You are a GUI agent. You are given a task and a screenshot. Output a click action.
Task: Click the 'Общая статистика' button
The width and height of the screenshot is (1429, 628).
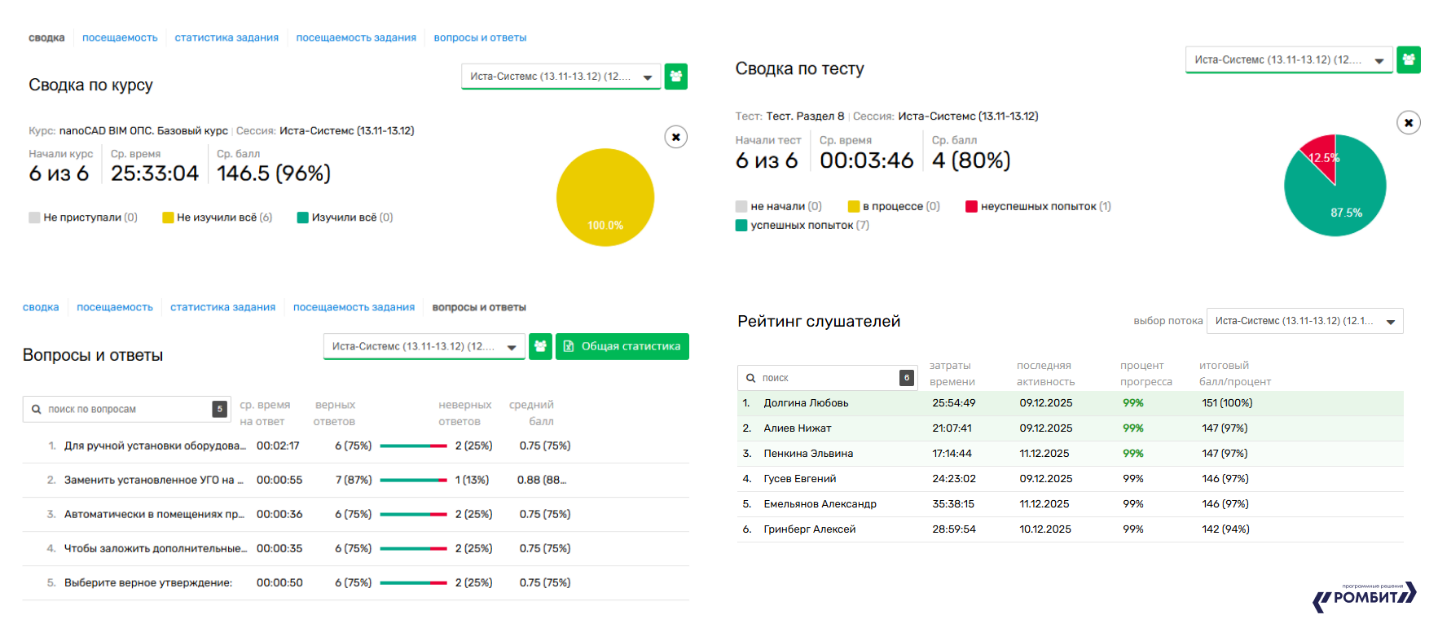click(x=622, y=346)
